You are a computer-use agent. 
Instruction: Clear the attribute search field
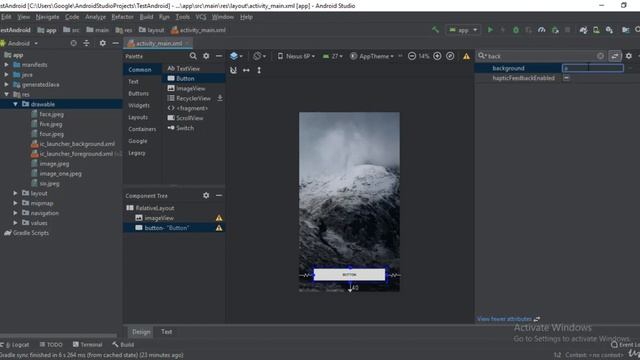(600, 56)
